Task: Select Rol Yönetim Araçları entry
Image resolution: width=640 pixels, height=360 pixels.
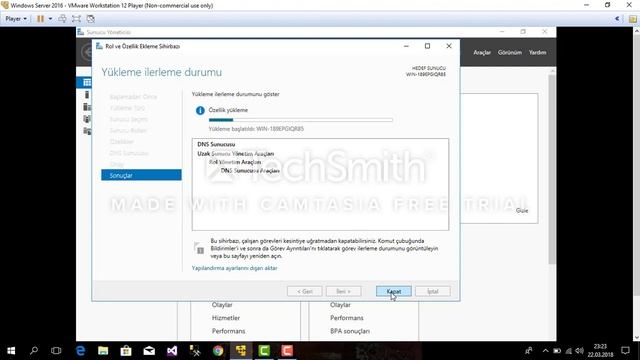Action: point(235,162)
